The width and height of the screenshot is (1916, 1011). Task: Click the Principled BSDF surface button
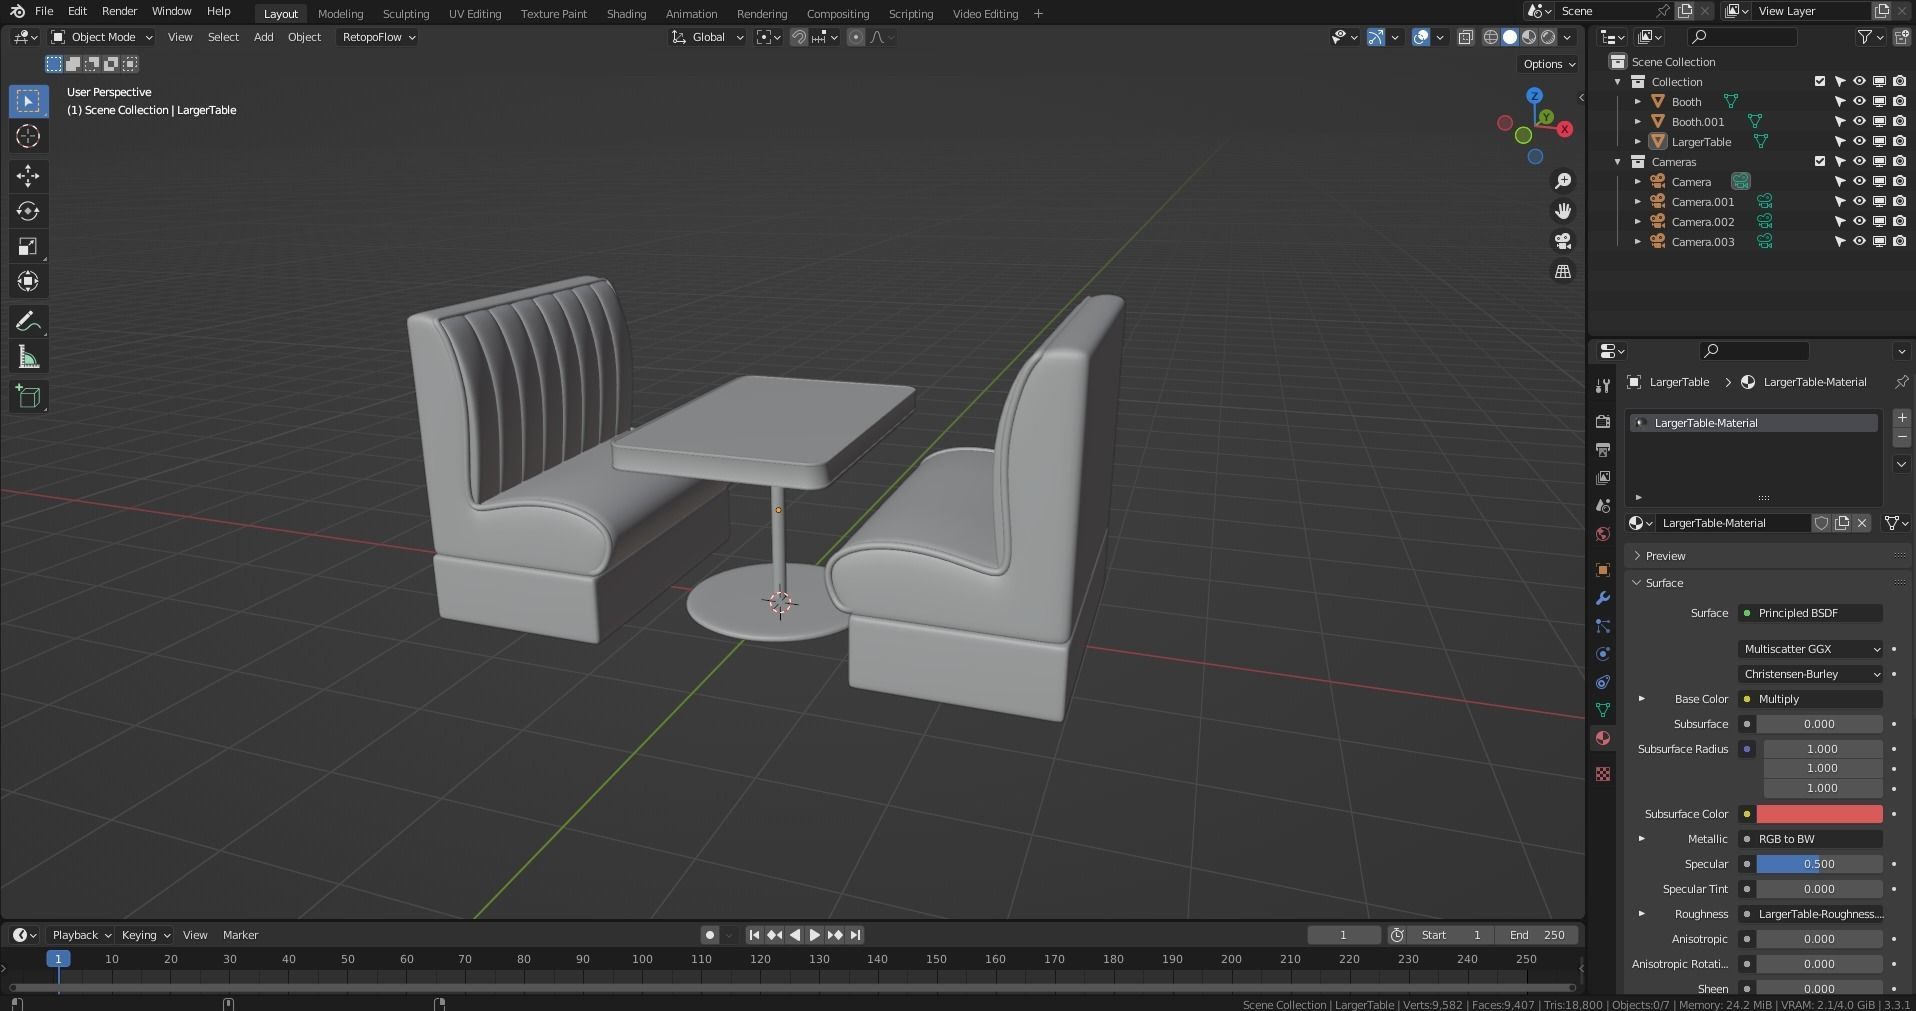point(1811,613)
